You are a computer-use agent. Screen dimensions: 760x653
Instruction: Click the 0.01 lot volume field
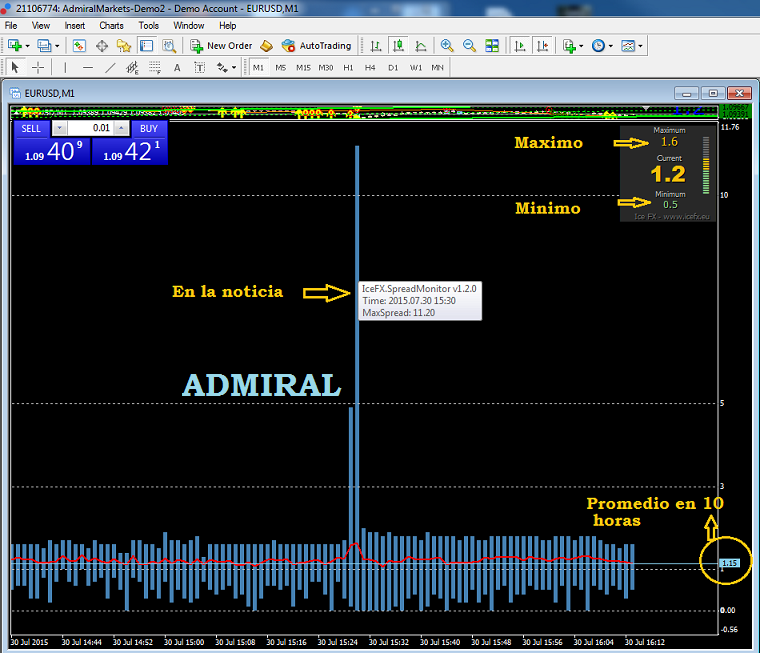(x=91, y=128)
